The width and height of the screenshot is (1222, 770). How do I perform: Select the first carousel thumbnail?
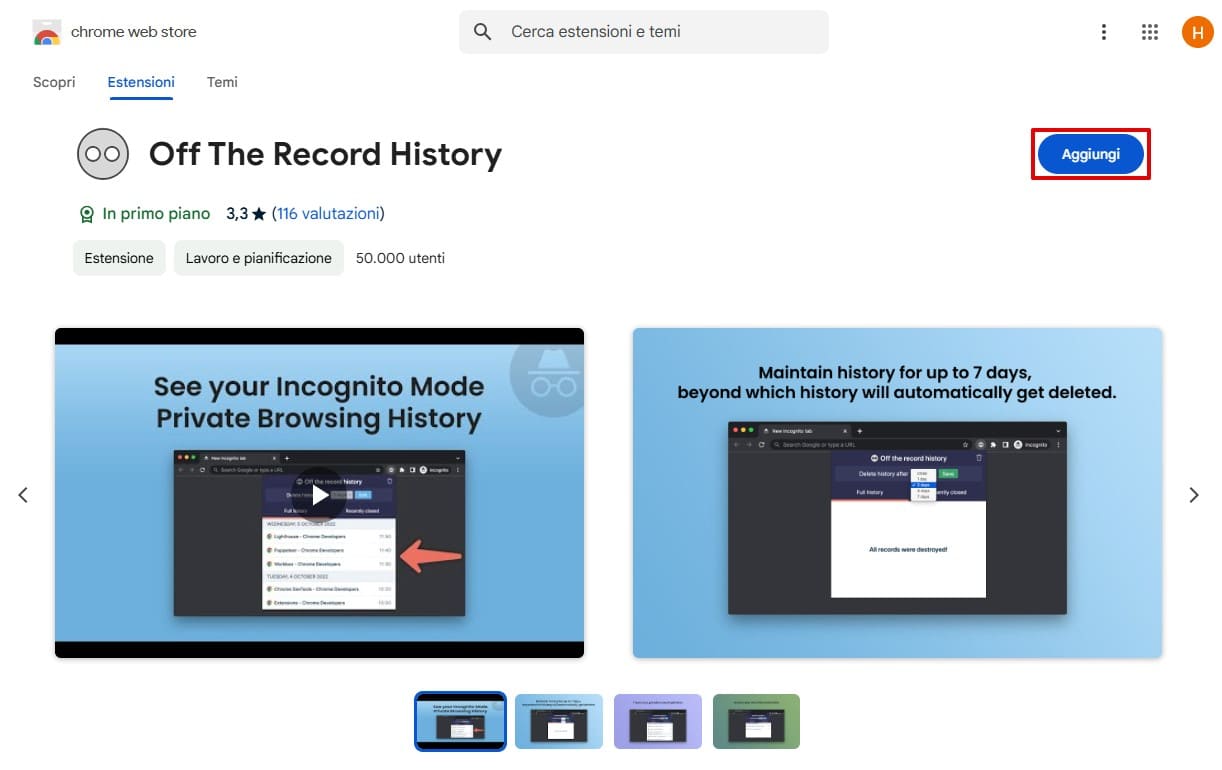tap(460, 721)
